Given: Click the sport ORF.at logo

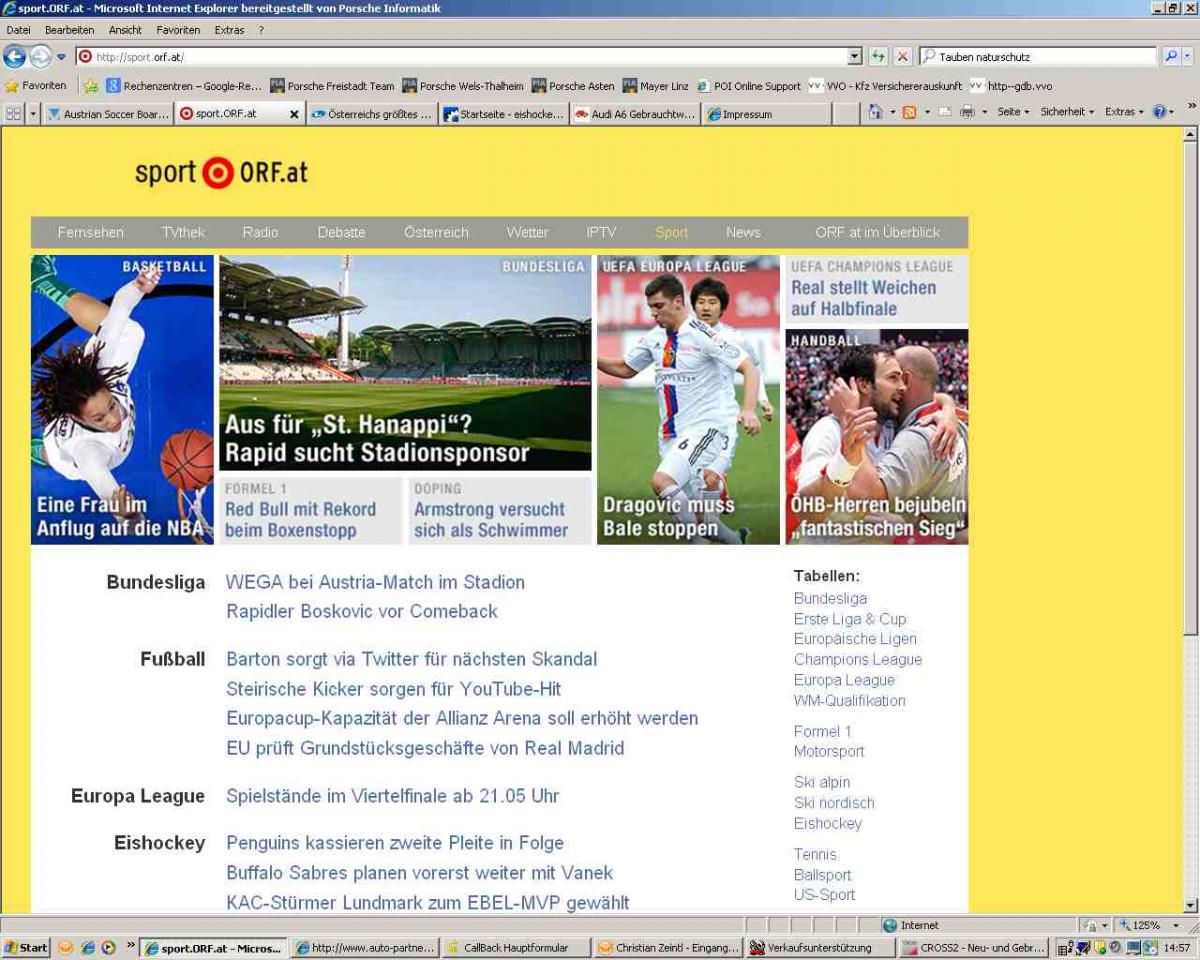Looking at the screenshot, I should click(x=221, y=173).
